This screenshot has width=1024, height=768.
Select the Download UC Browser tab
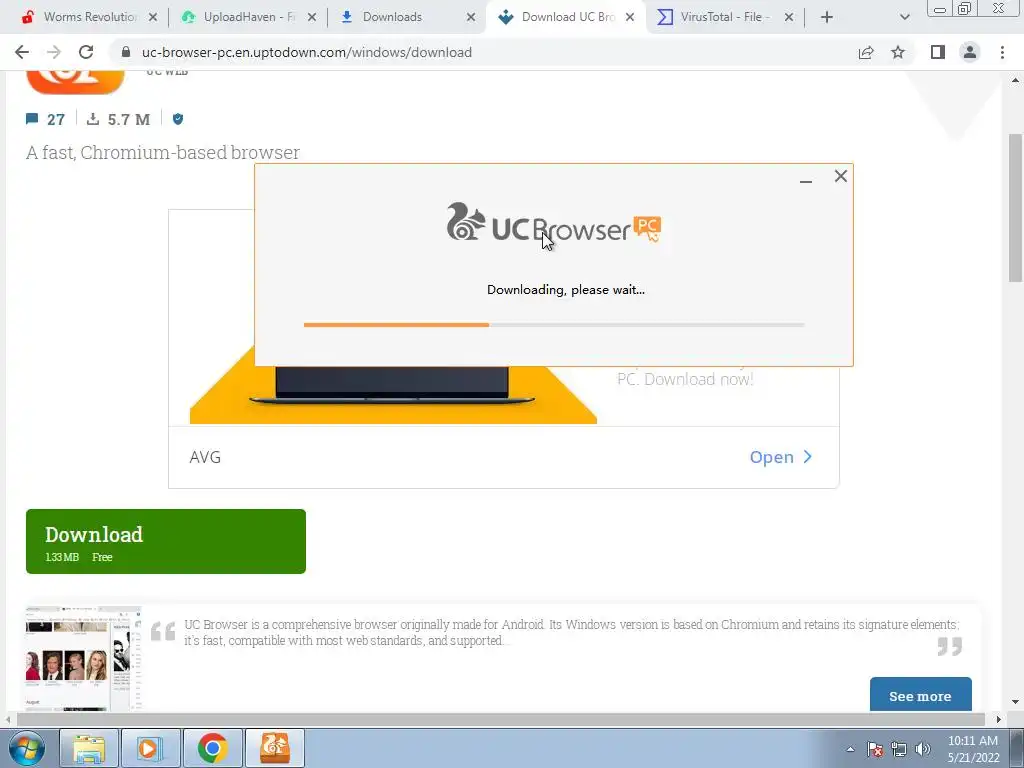565,17
